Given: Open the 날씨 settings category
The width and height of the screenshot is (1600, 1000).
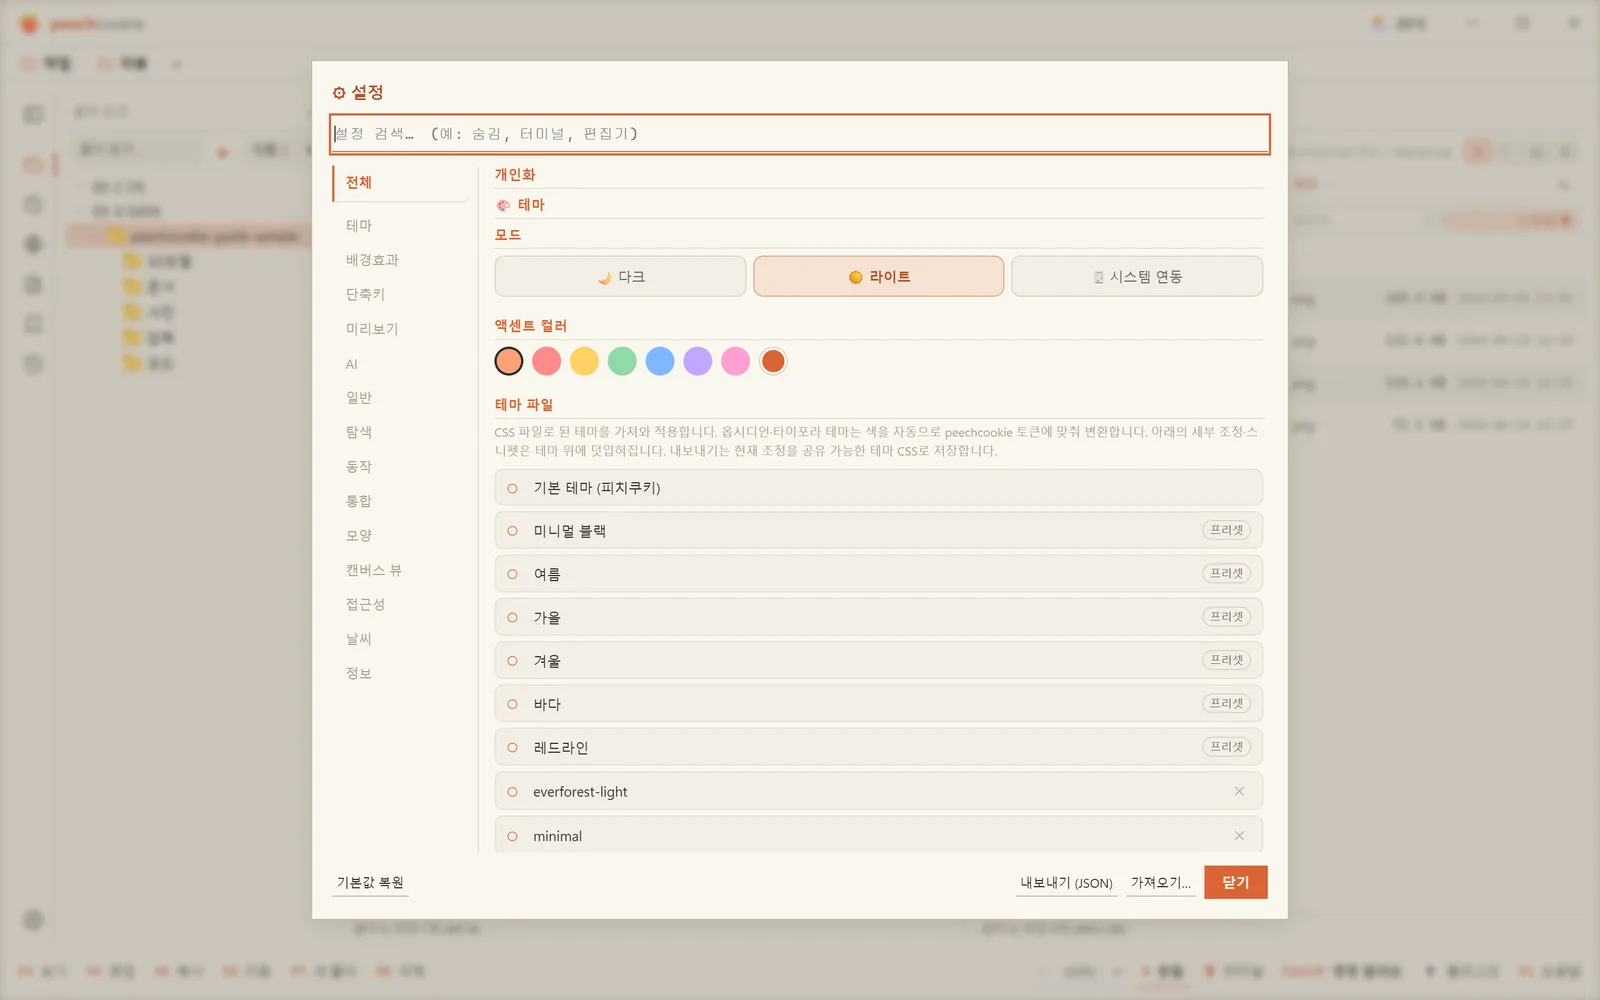Looking at the screenshot, I should click(x=399, y=639).
